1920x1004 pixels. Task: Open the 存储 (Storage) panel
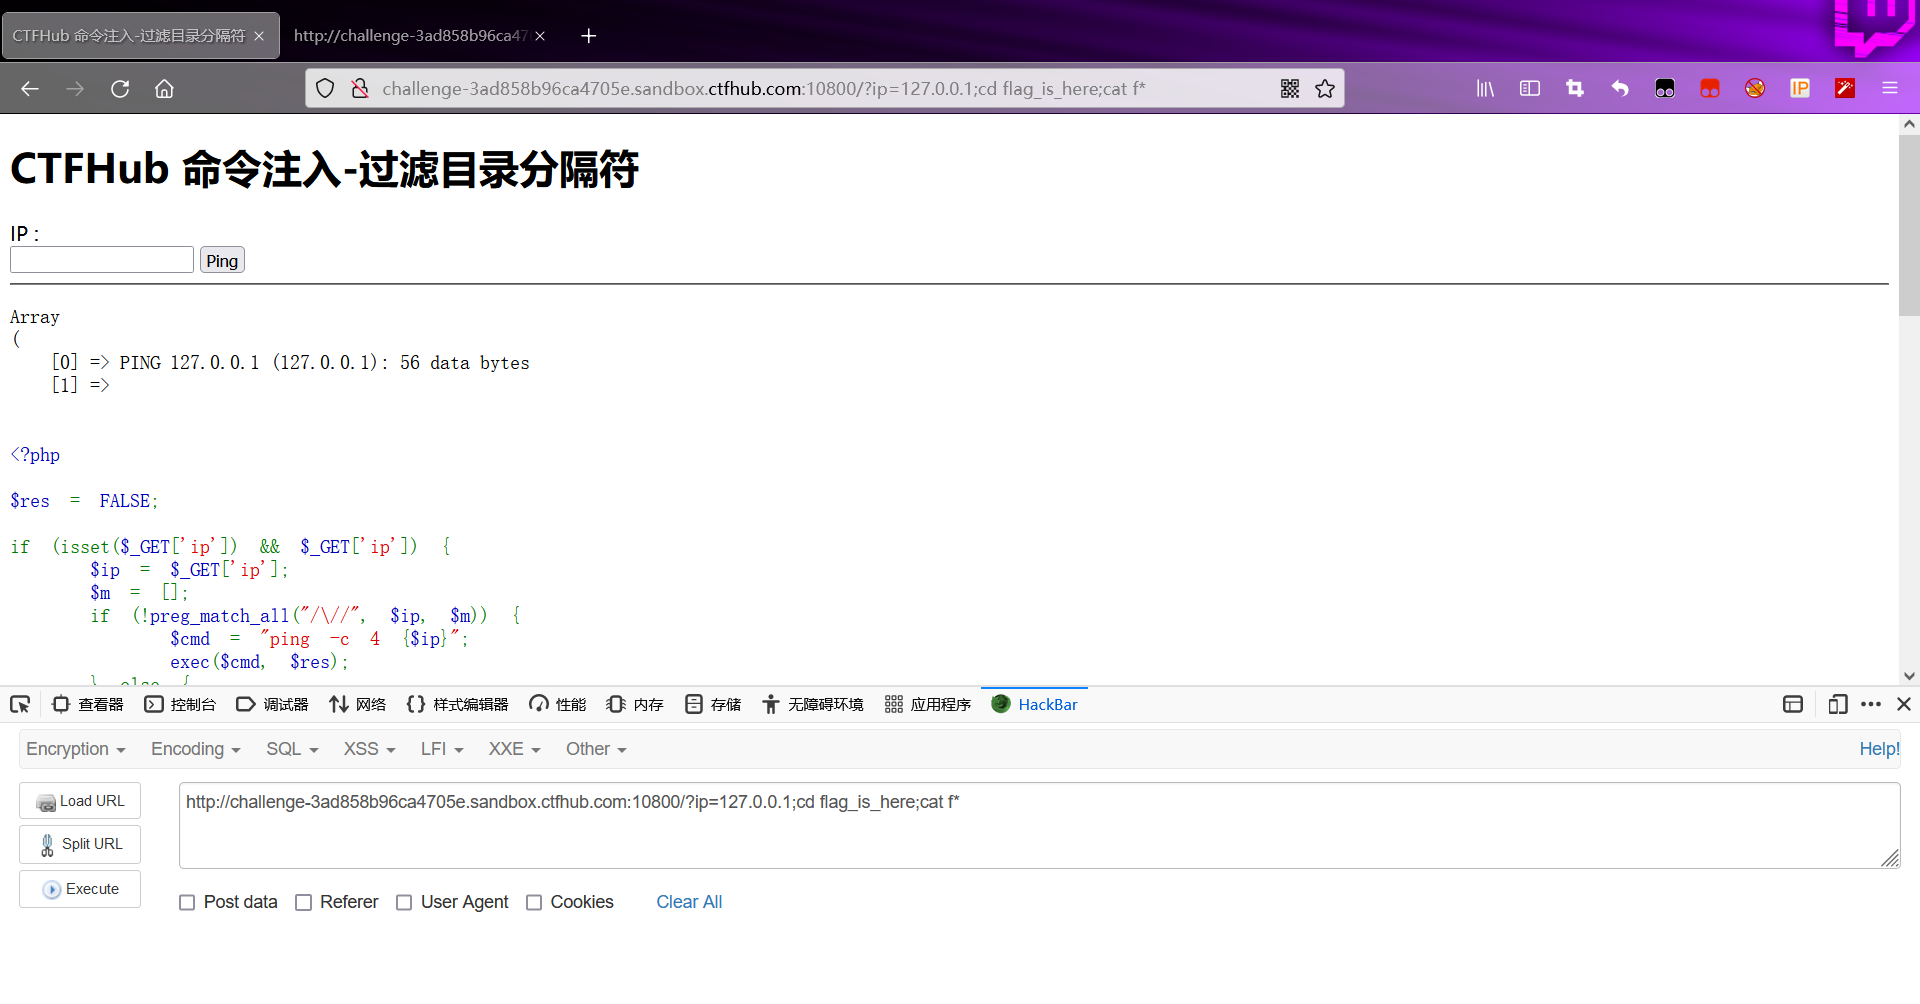tap(713, 704)
